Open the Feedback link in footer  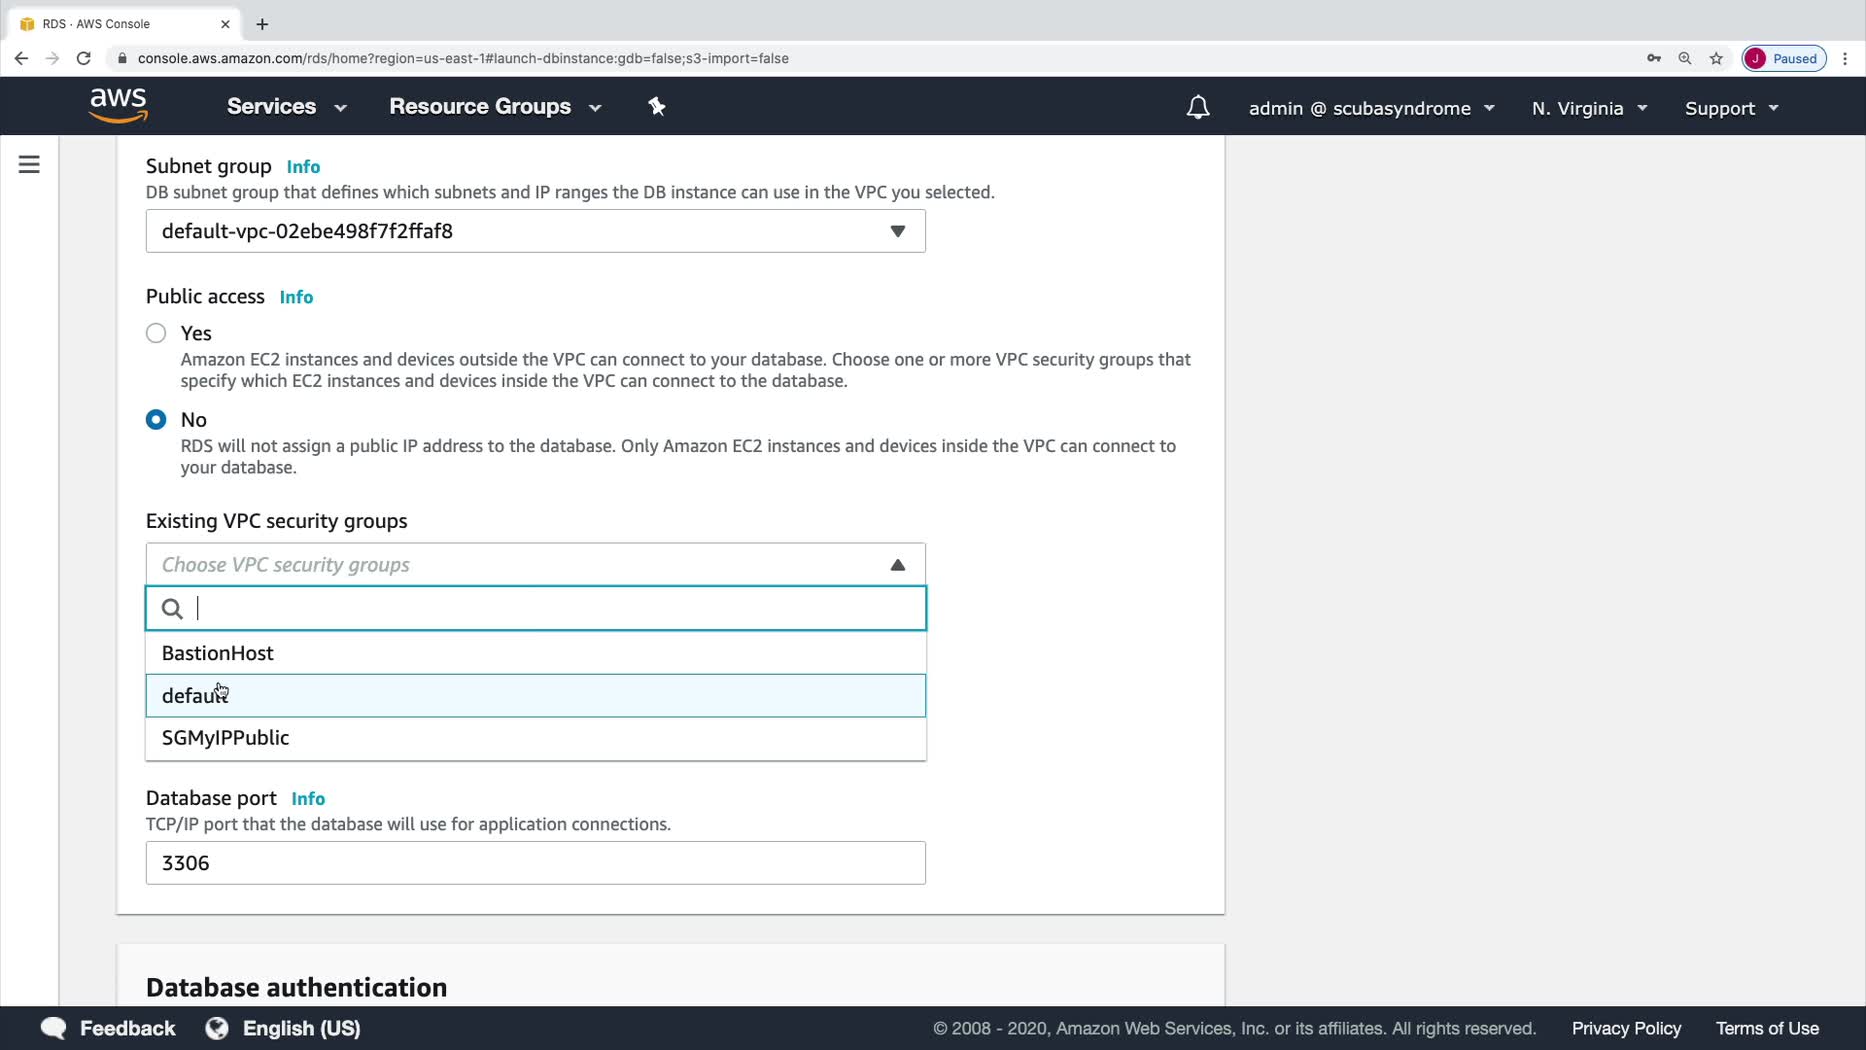tap(108, 1028)
